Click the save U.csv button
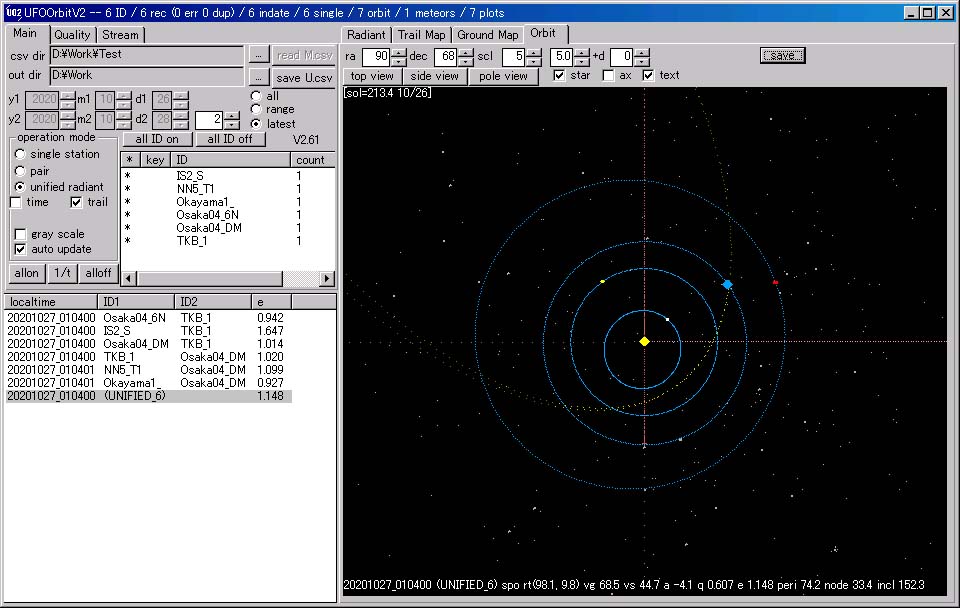Viewport: 960px width, 608px height. [x=303, y=78]
